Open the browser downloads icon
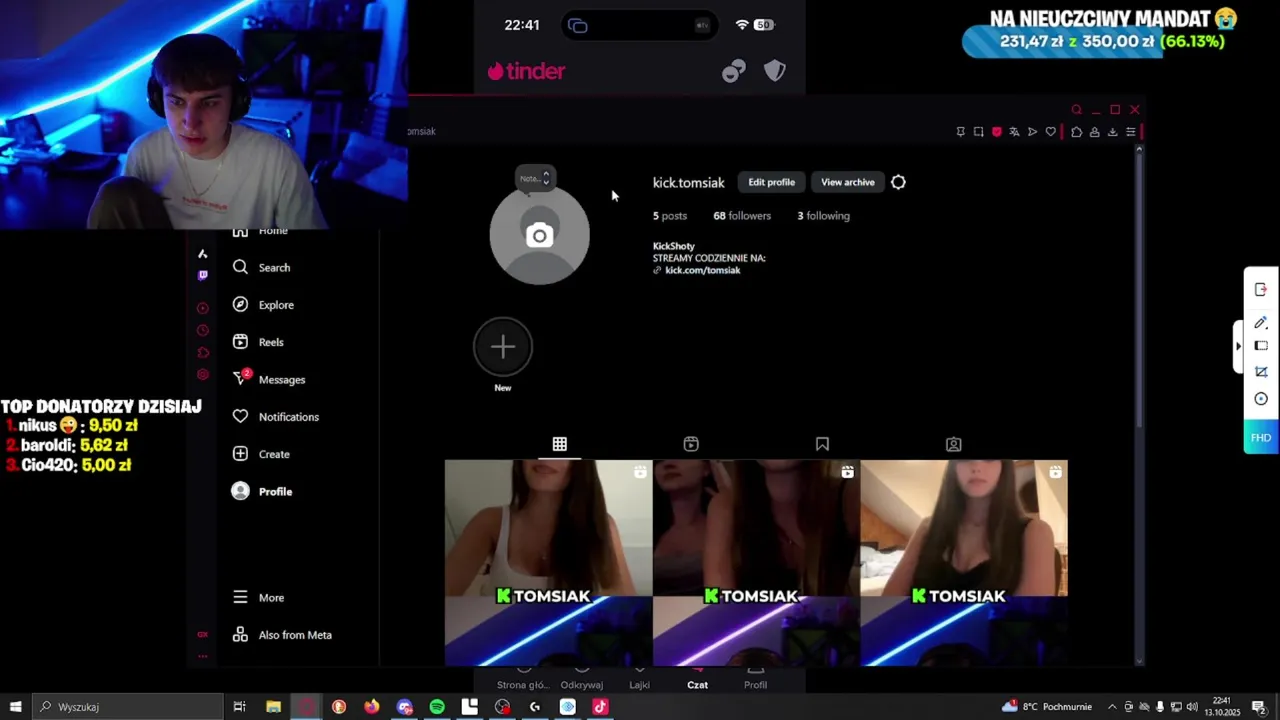This screenshot has width=1280, height=720. pyautogui.click(x=1112, y=132)
